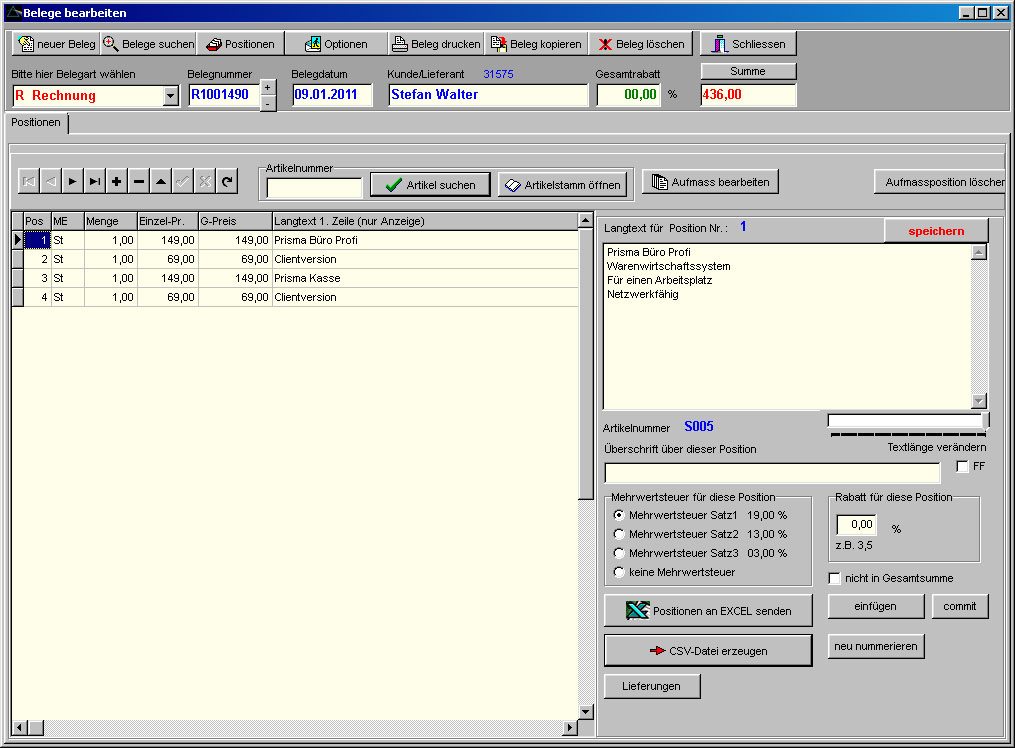Select row 4 Clientversion in table
This screenshot has width=1015, height=748.
pos(295,297)
